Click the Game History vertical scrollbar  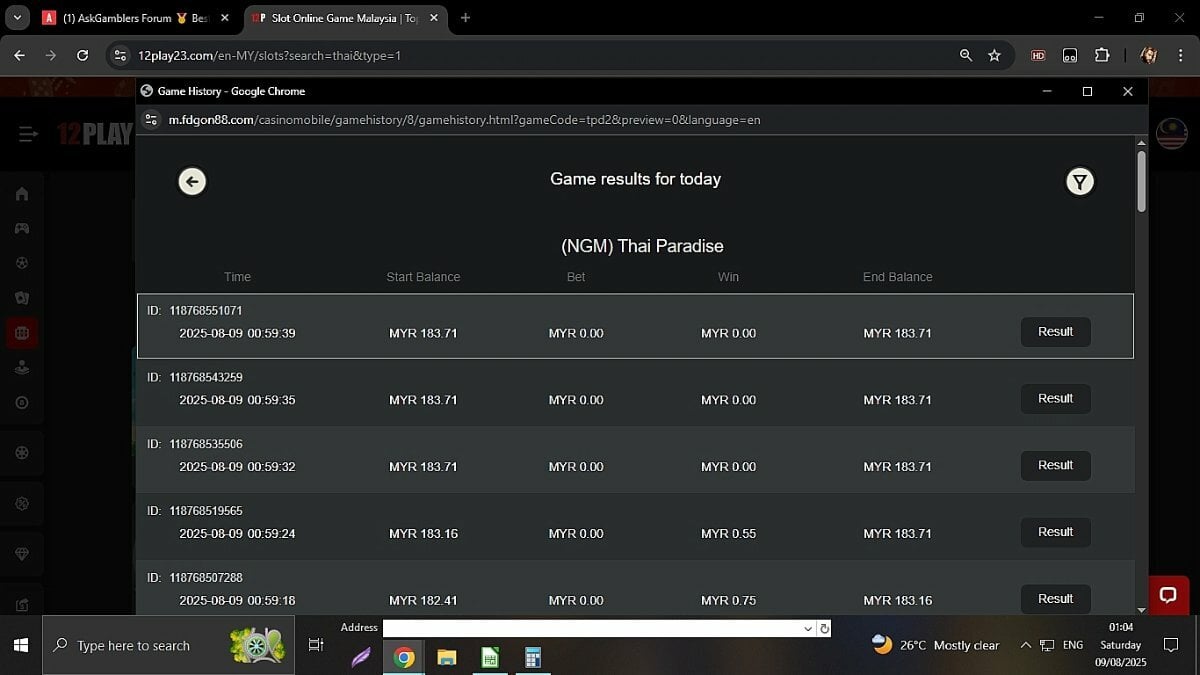[1141, 181]
